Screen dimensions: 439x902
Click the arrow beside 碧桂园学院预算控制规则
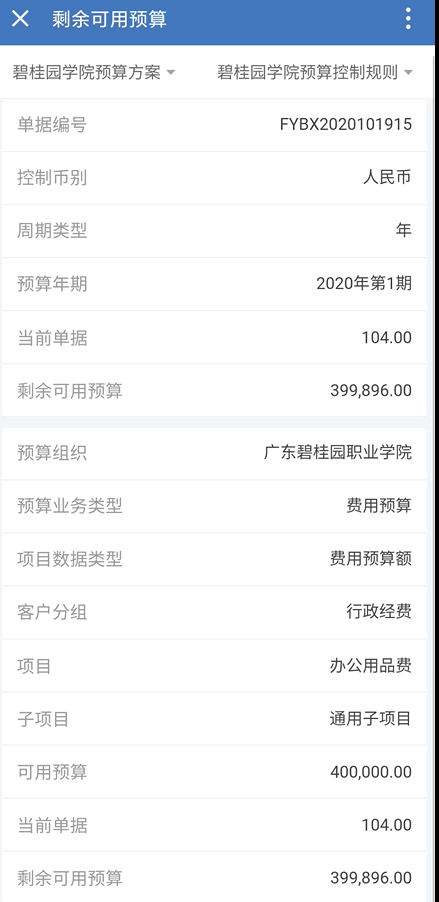click(408, 73)
